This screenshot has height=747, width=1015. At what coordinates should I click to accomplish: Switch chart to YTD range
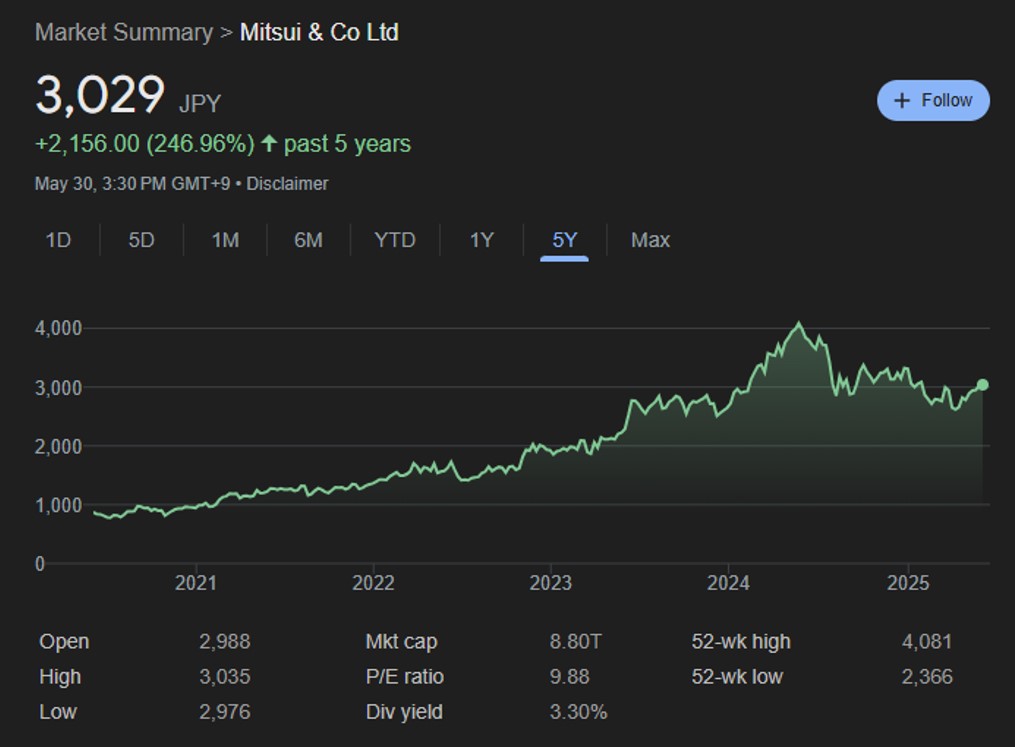click(395, 240)
